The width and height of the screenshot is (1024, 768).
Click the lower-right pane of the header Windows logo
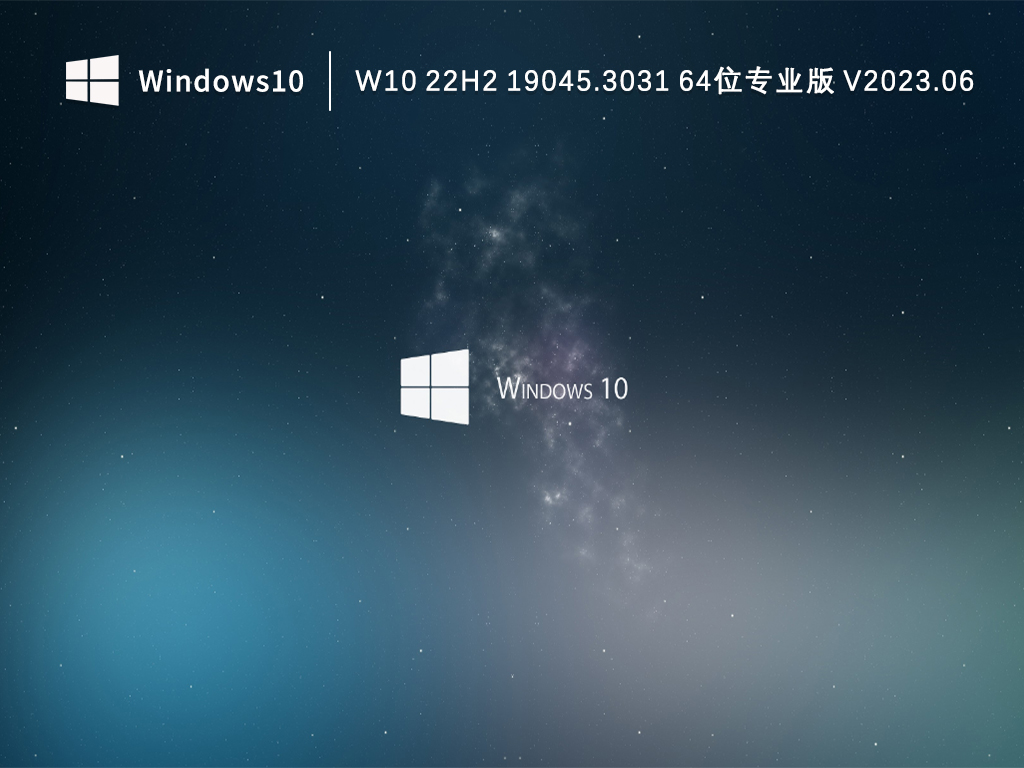(106, 94)
